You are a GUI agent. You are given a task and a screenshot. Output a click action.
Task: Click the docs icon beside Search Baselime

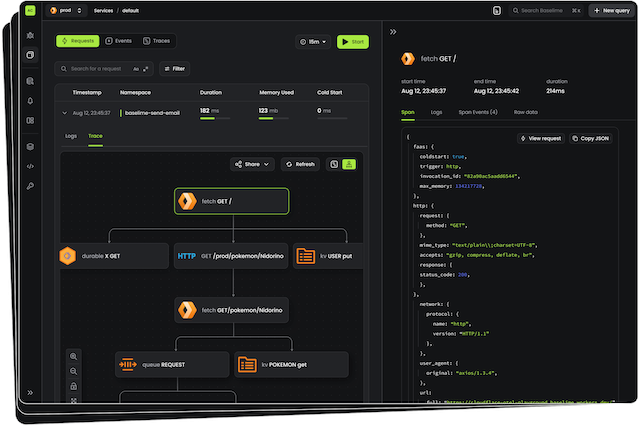pos(496,11)
